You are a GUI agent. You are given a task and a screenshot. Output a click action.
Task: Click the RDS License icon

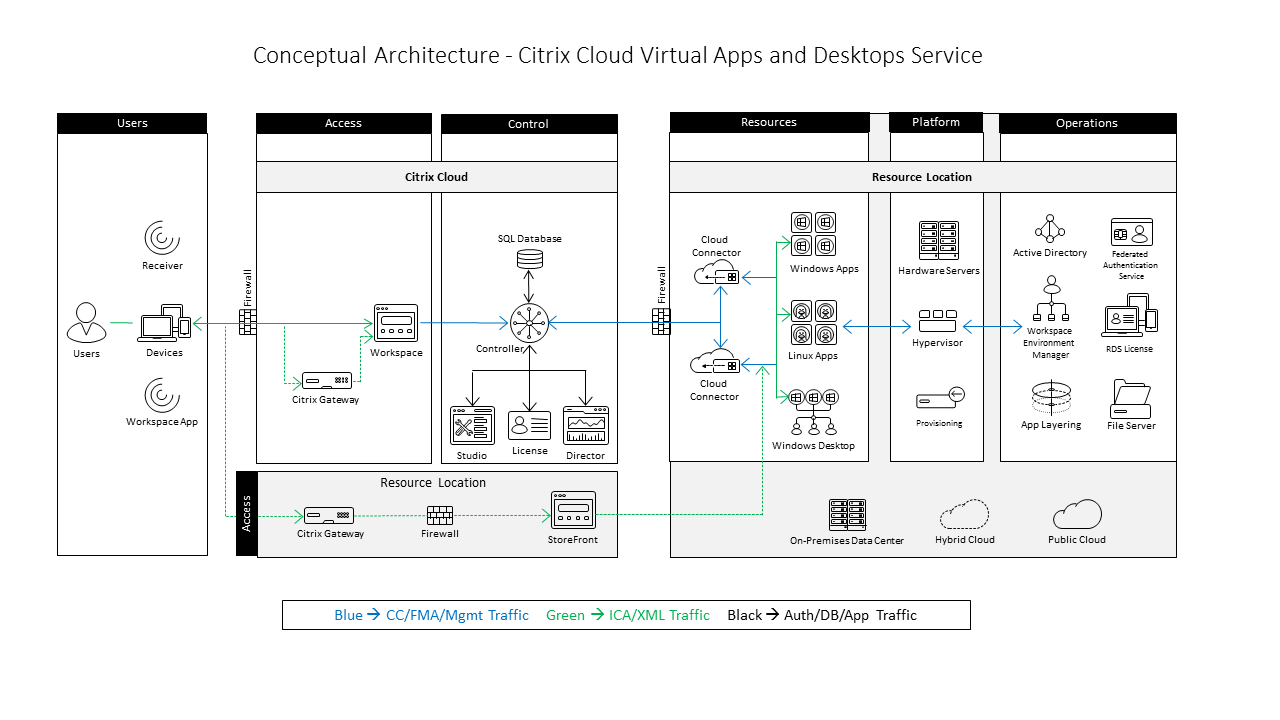pyautogui.click(x=1130, y=317)
